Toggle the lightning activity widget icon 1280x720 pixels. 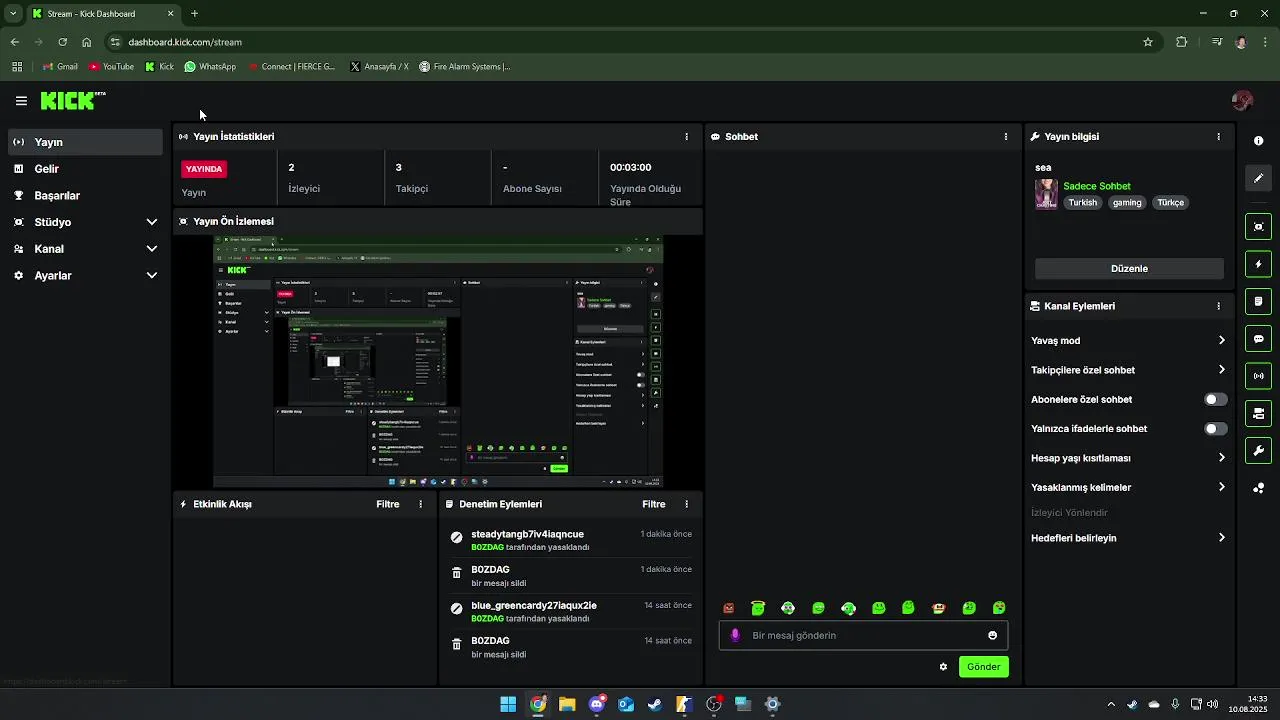(1258, 264)
